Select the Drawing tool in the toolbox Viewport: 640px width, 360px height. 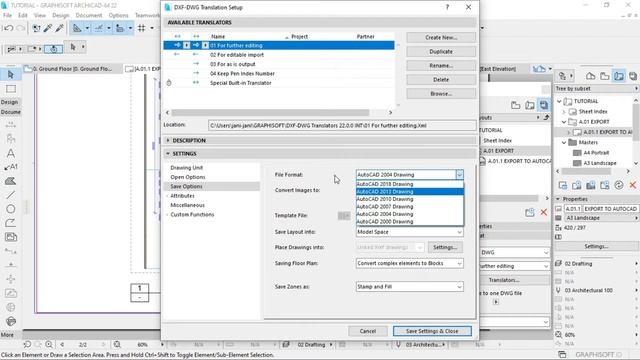coord(11,237)
